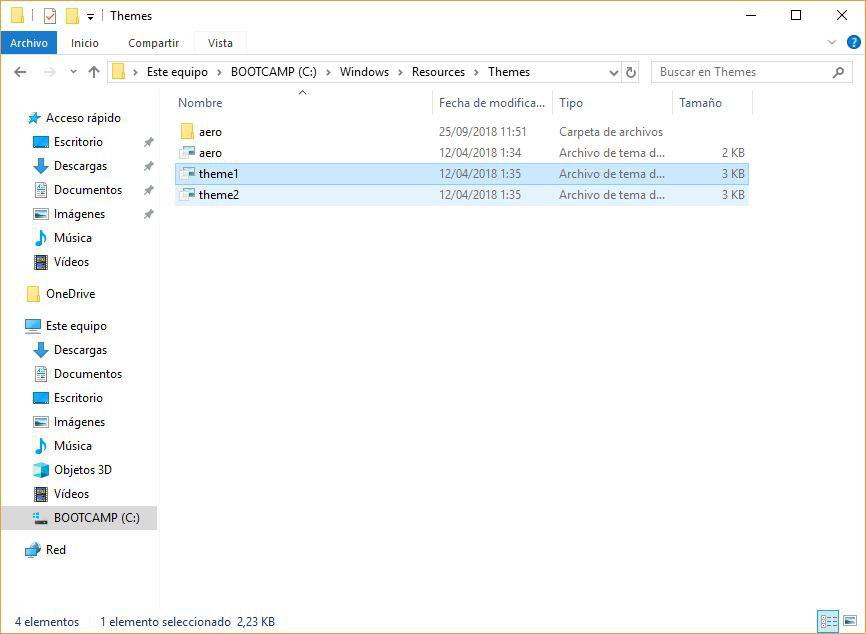This screenshot has width=866, height=634.
Task: Open the address bar history dropdown
Action: (x=614, y=72)
